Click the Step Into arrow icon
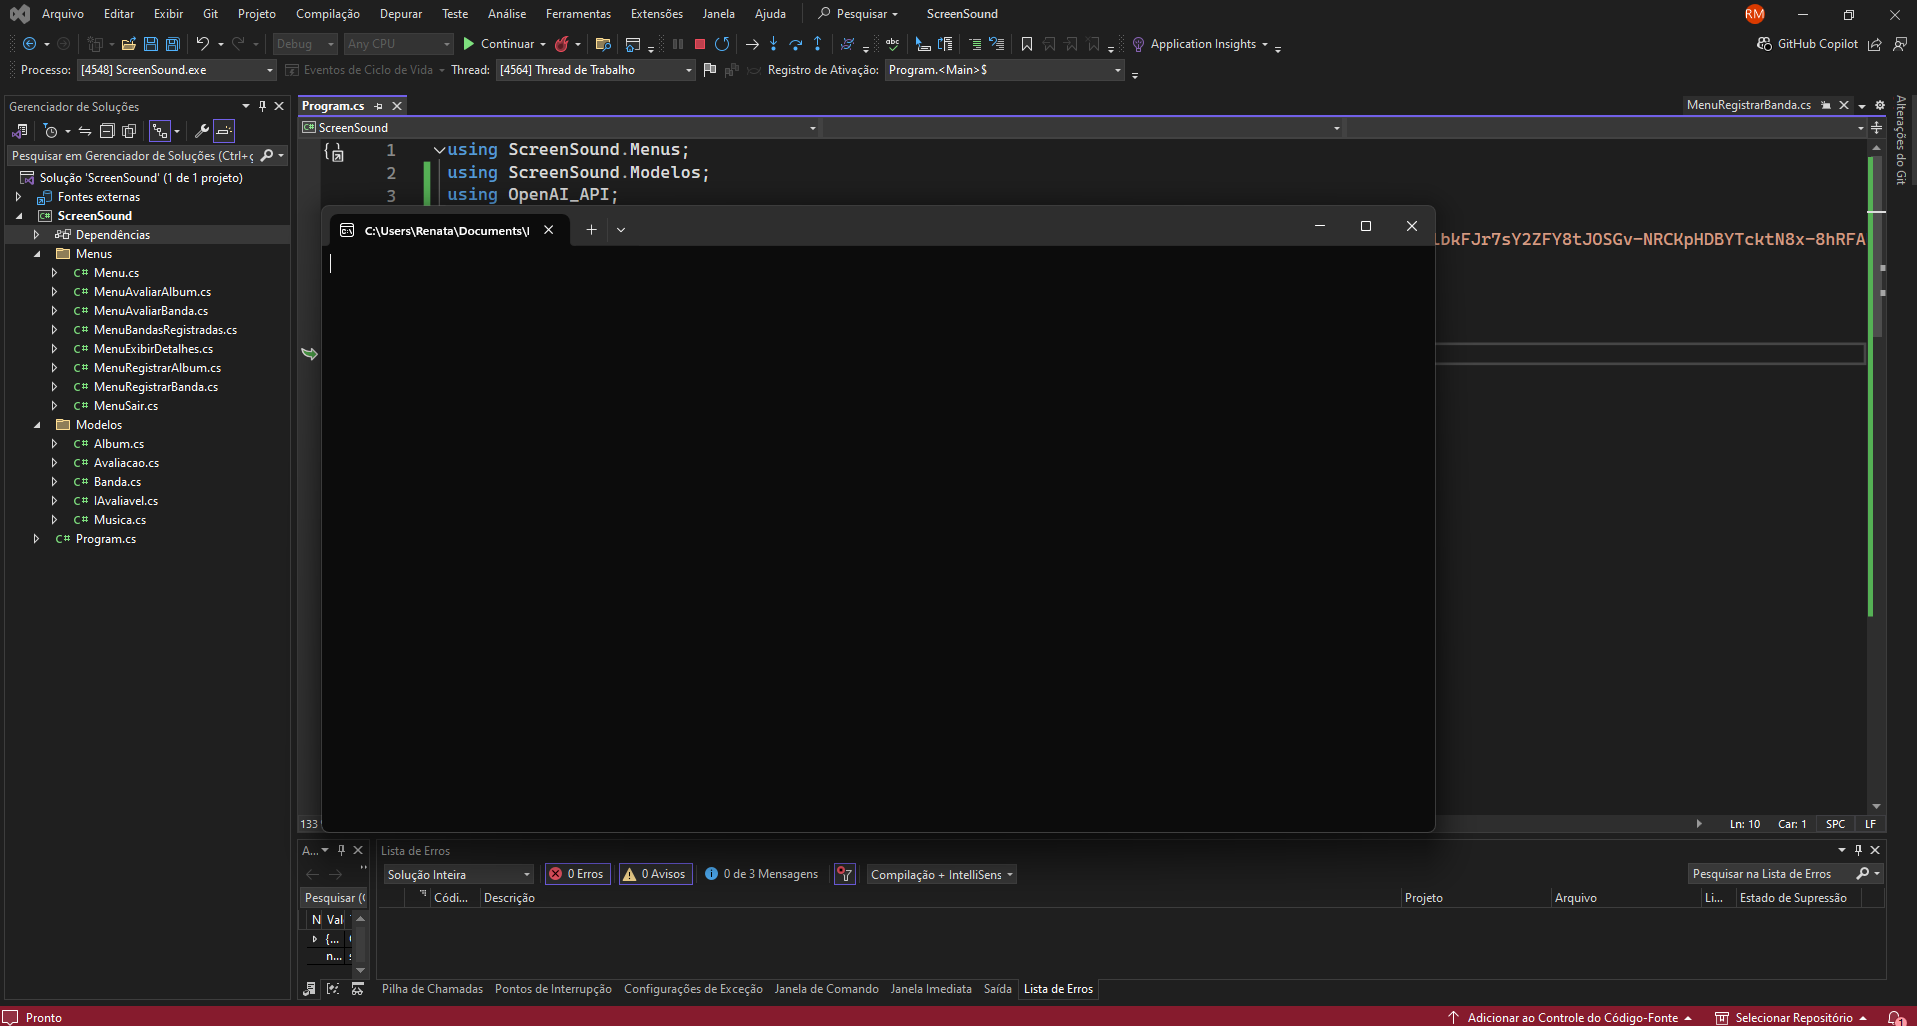The height and width of the screenshot is (1026, 1917). pyautogui.click(x=773, y=44)
